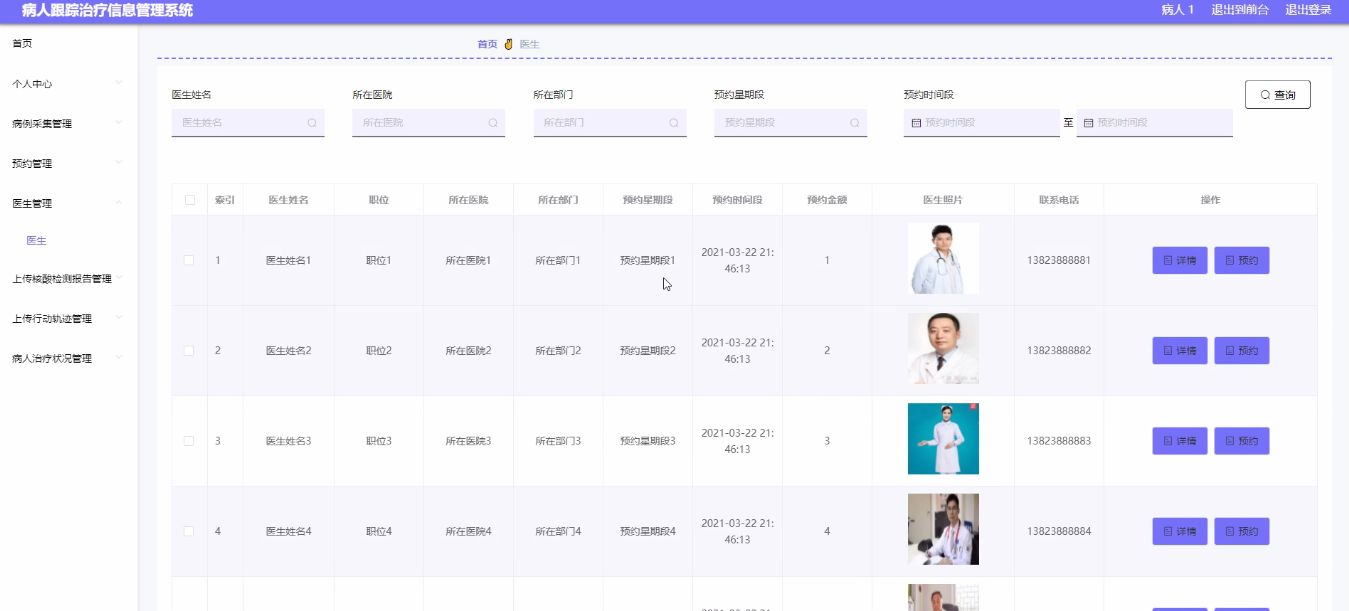Image resolution: width=1349 pixels, height=611 pixels.
Task: Click 首页 breadcrumb link
Action: pyautogui.click(x=487, y=44)
